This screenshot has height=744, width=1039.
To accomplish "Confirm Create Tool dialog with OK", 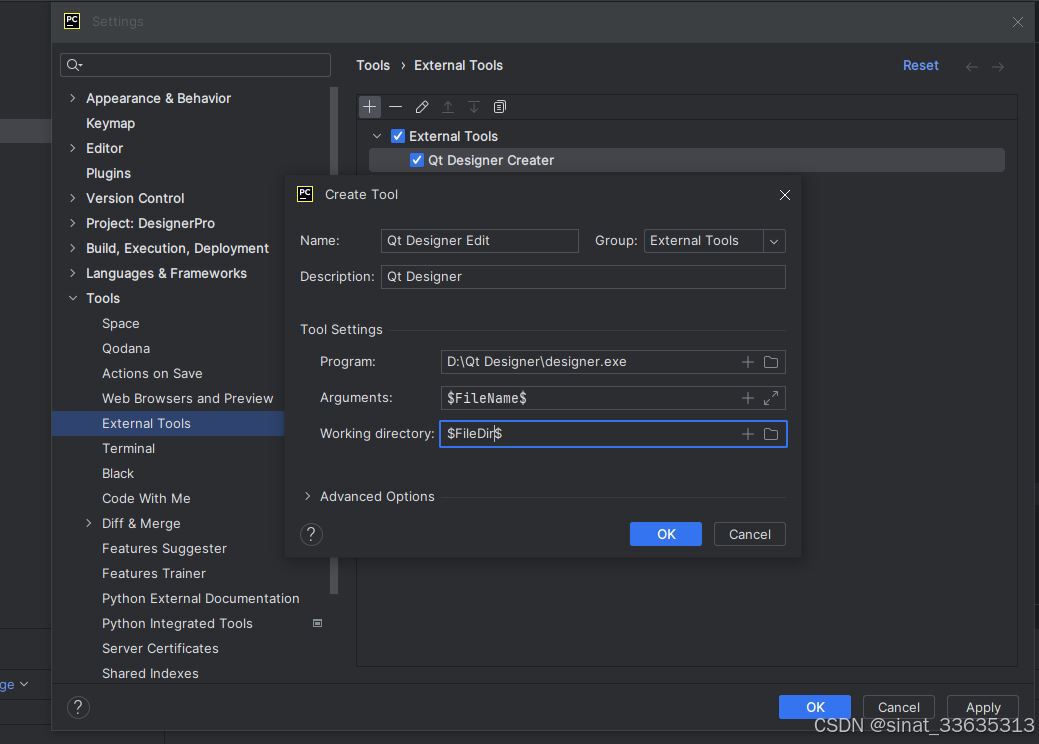I will [665, 534].
